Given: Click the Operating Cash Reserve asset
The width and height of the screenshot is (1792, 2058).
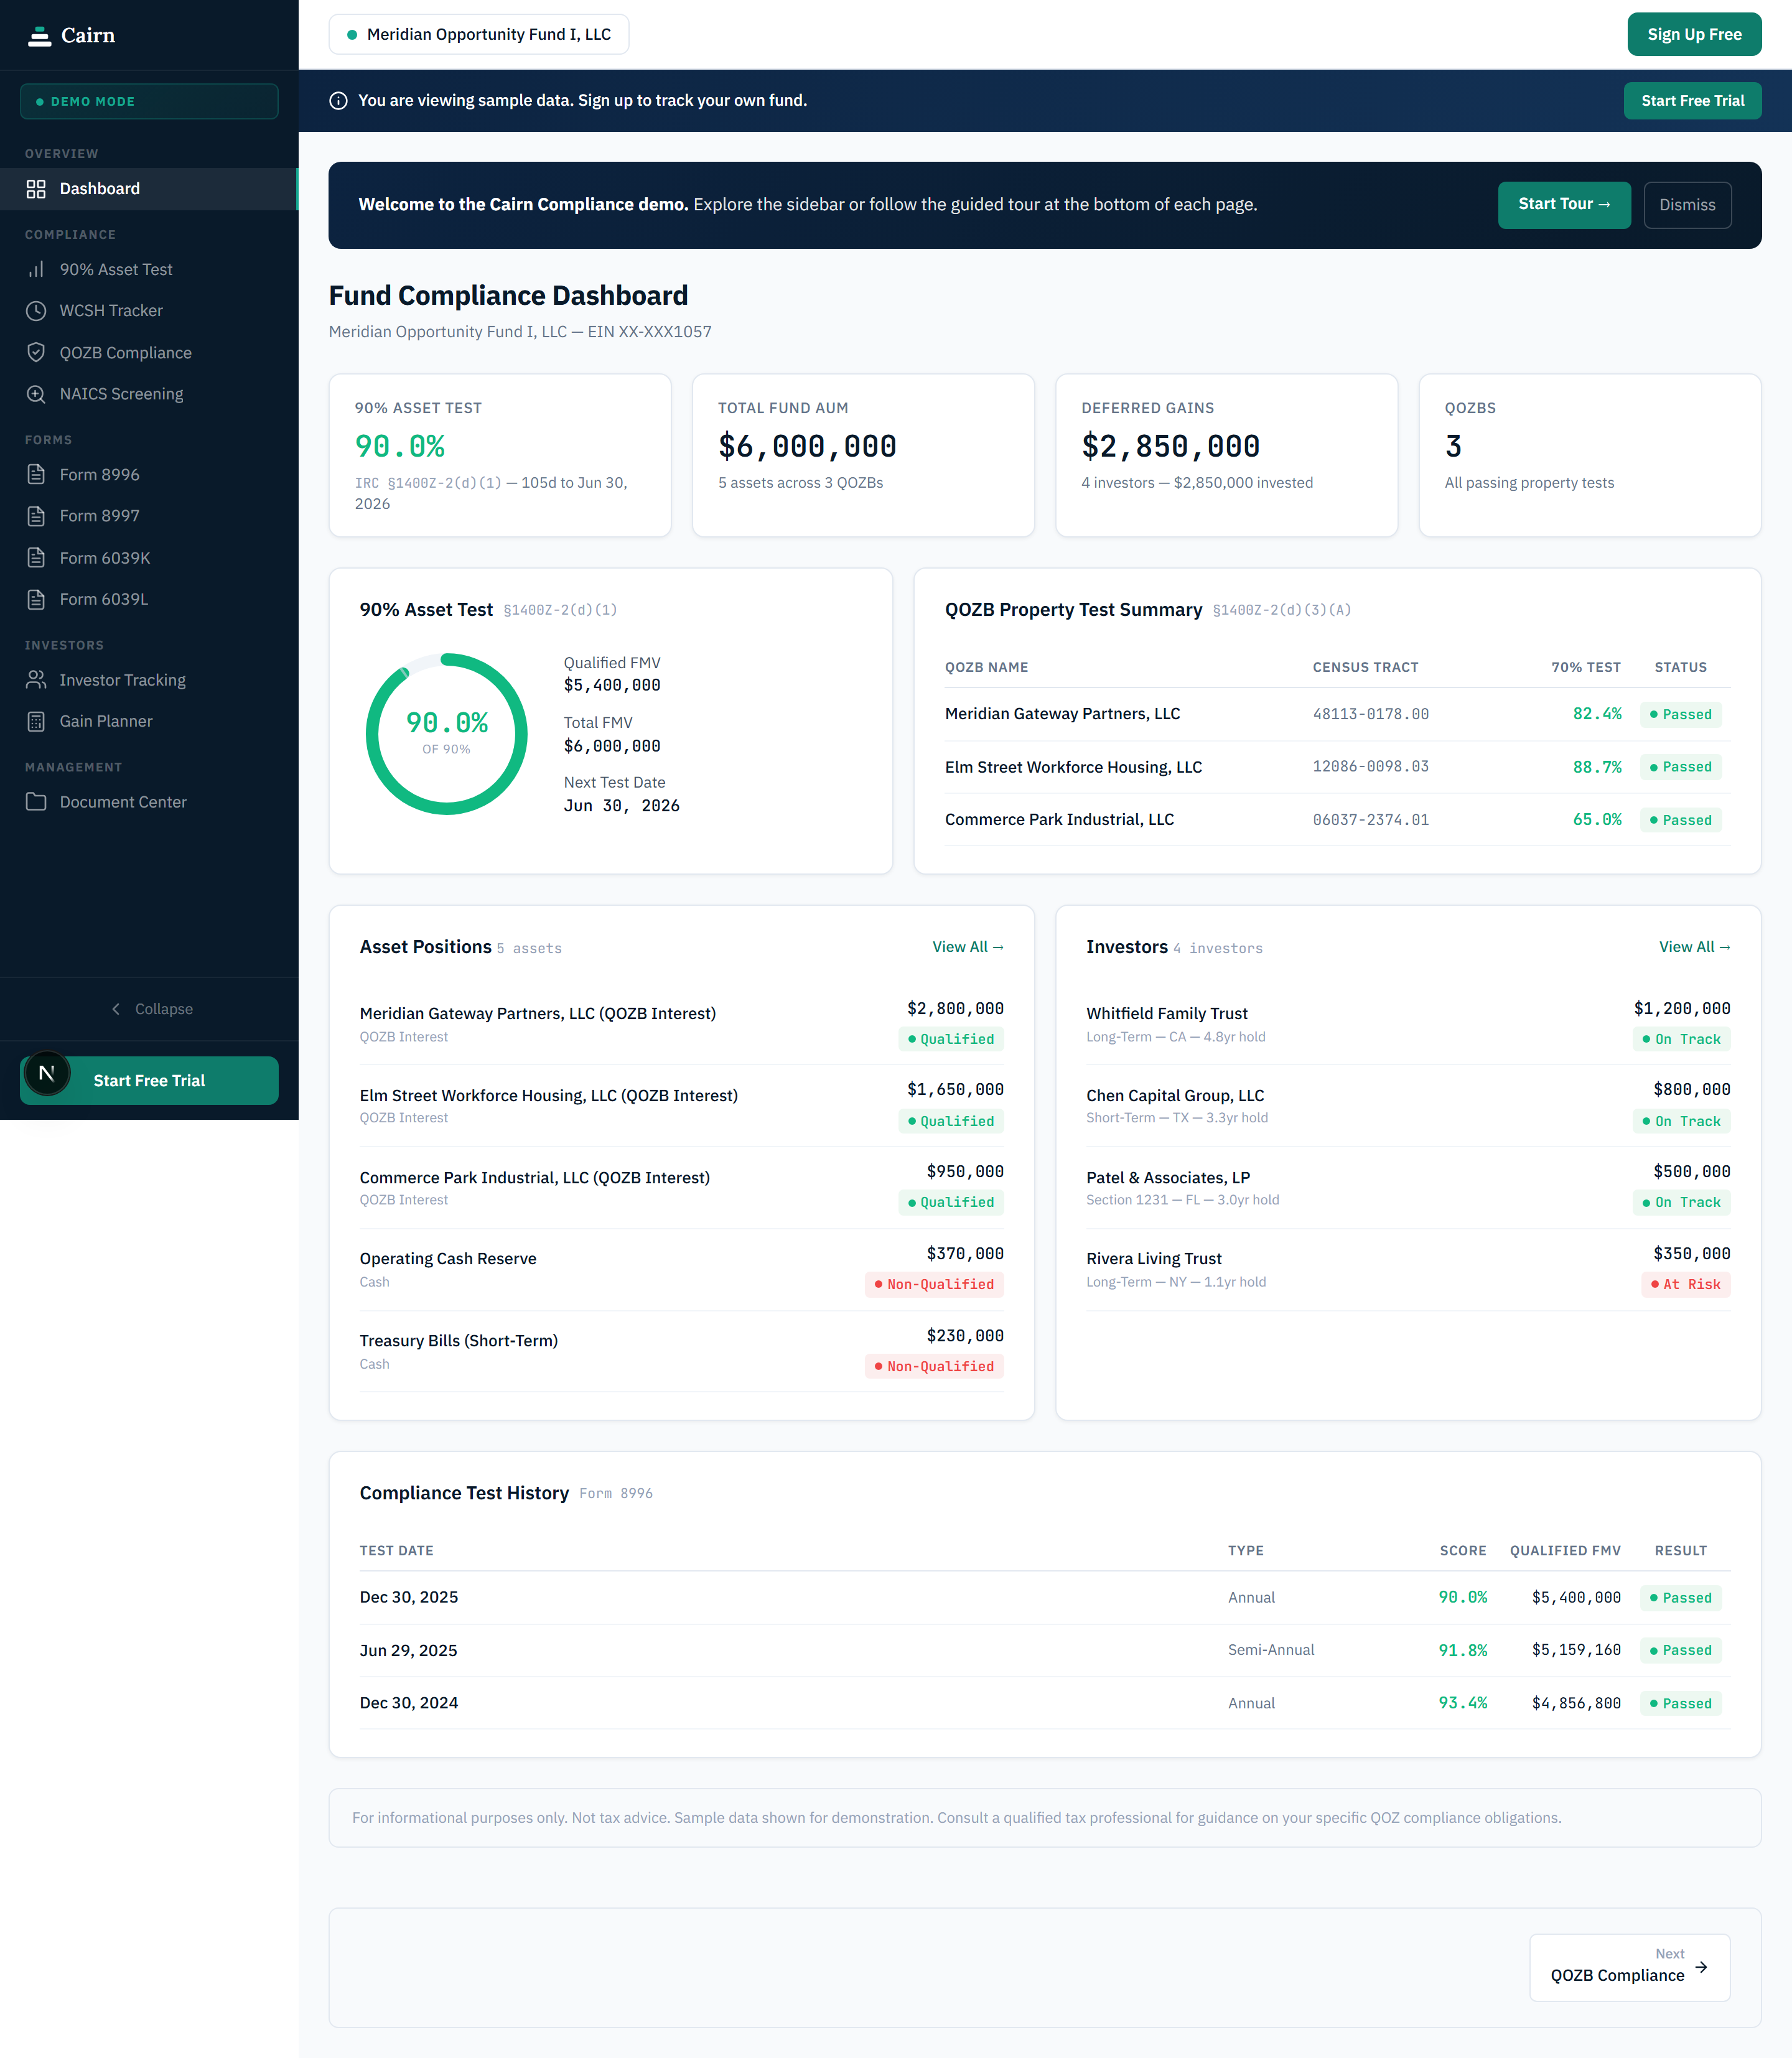Looking at the screenshot, I should tap(681, 1269).
